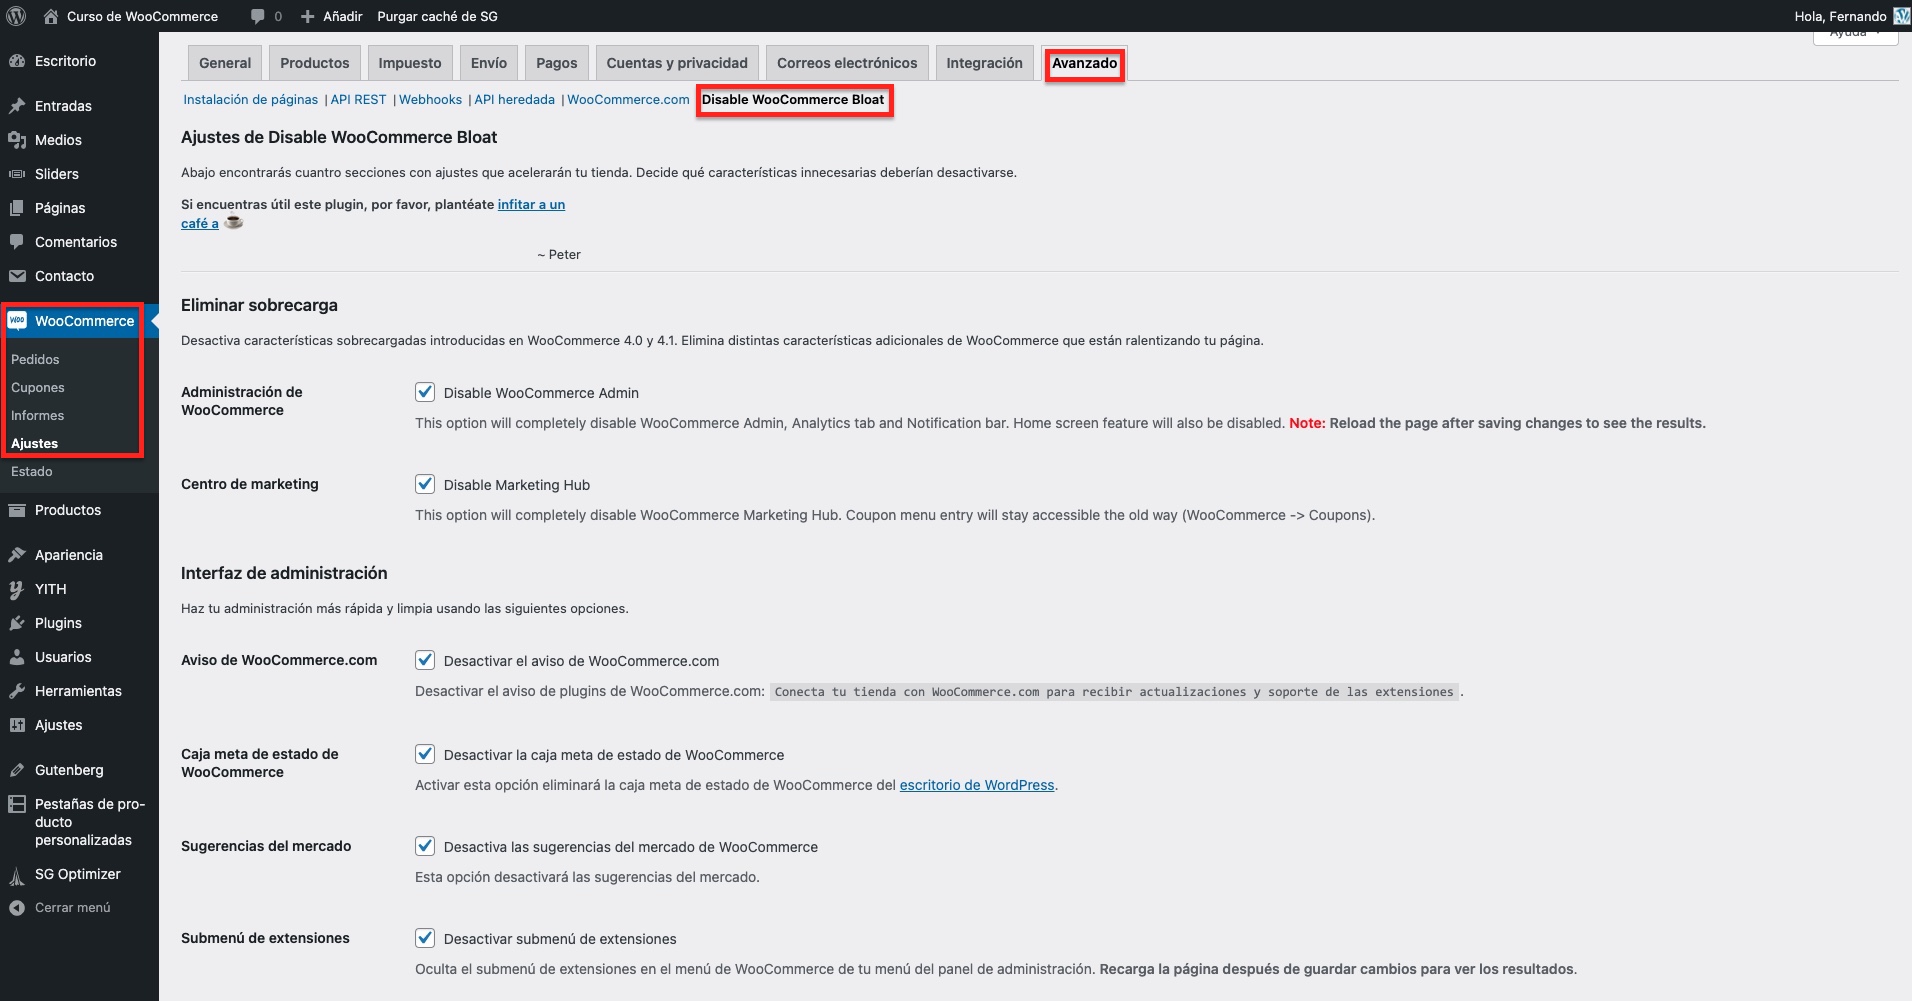The height and width of the screenshot is (1001, 1912).
Task: Click the Pestañas de producto personalizadas icon
Action: tap(17, 804)
